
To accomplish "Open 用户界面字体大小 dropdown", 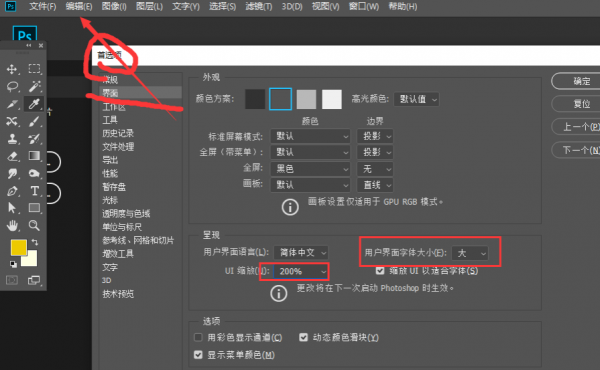I will [470, 253].
